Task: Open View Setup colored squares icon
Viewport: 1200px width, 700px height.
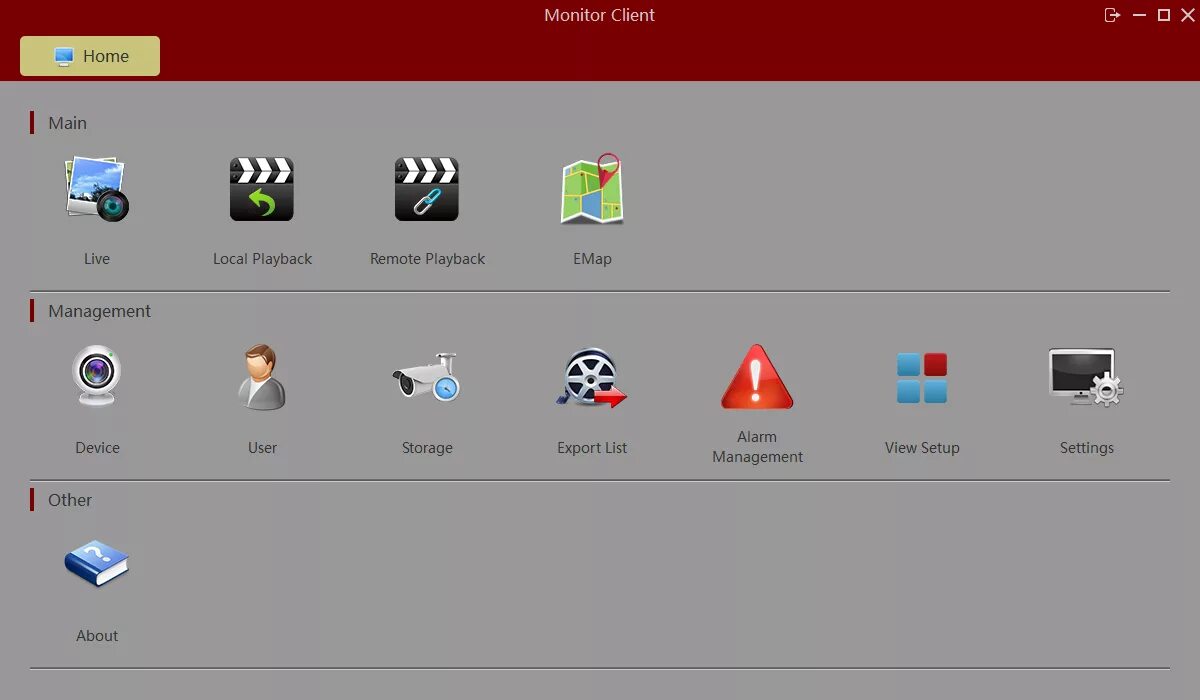Action: [x=922, y=377]
